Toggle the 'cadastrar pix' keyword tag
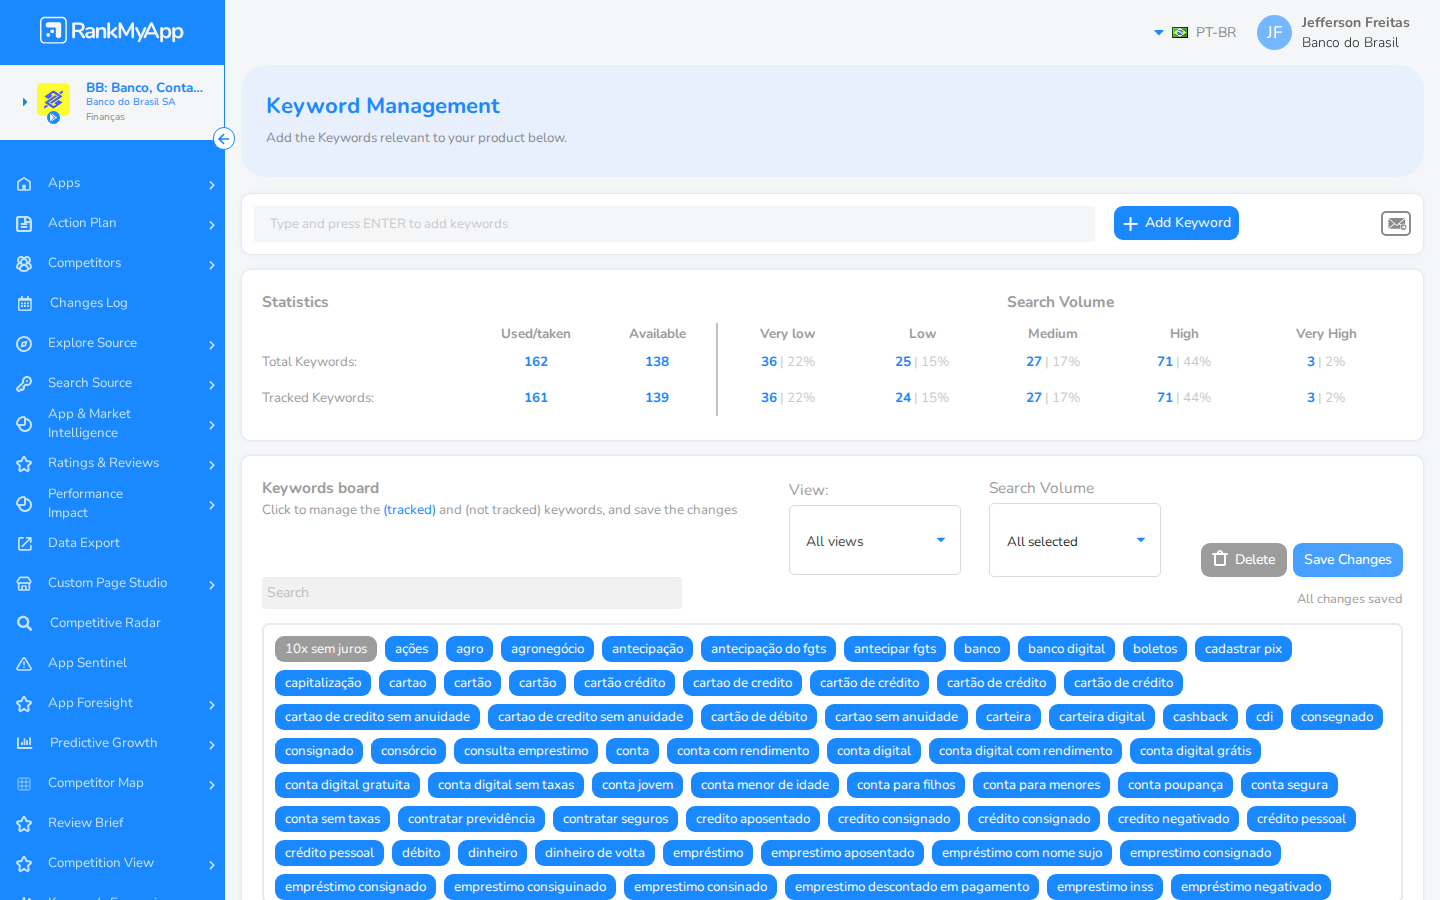This screenshot has height=900, width=1440. tap(1243, 649)
